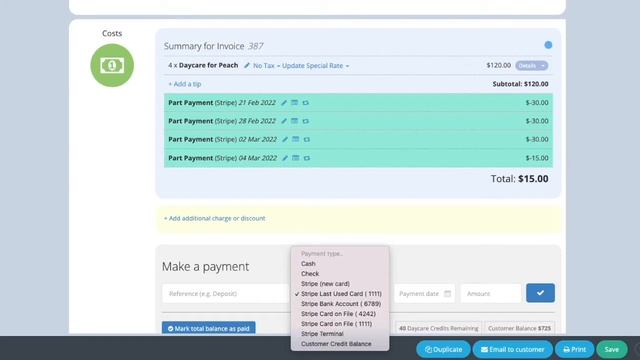Choose Stripe (new card) option
Image resolution: width=640 pixels, height=360 pixels.
coord(325,284)
